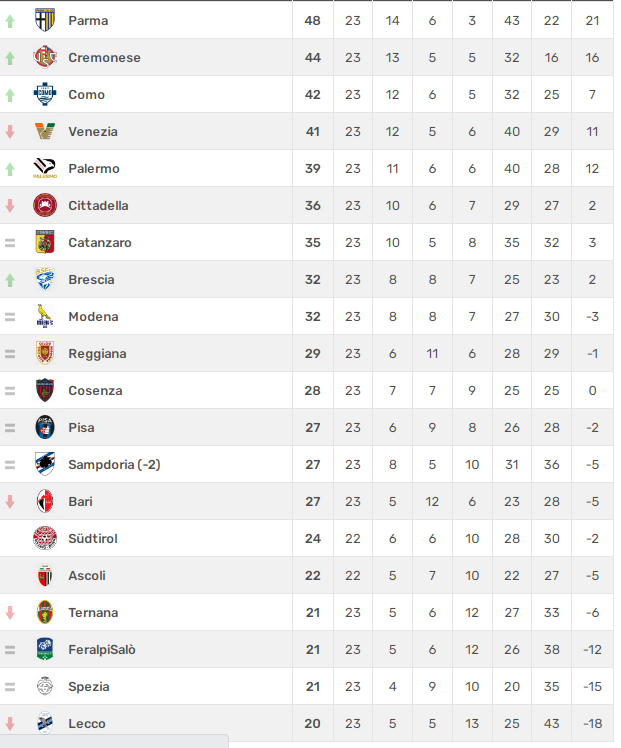
Task: Click the Parma club crest
Action: click(x=45, y=21)
